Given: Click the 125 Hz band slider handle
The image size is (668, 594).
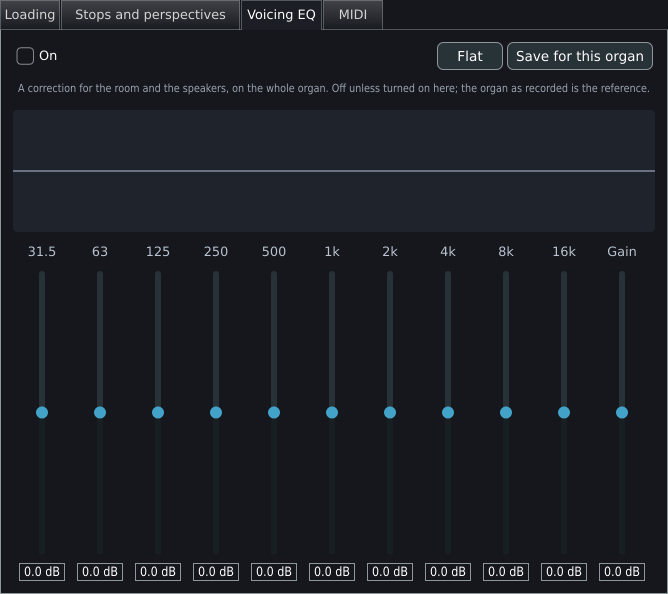Looking at the screenshot, I should pyautogui.click(x=158, y=412).
